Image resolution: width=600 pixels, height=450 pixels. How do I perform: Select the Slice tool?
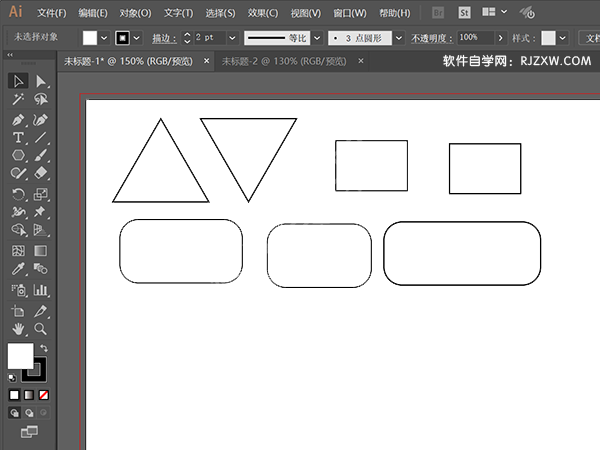point(40,311)
